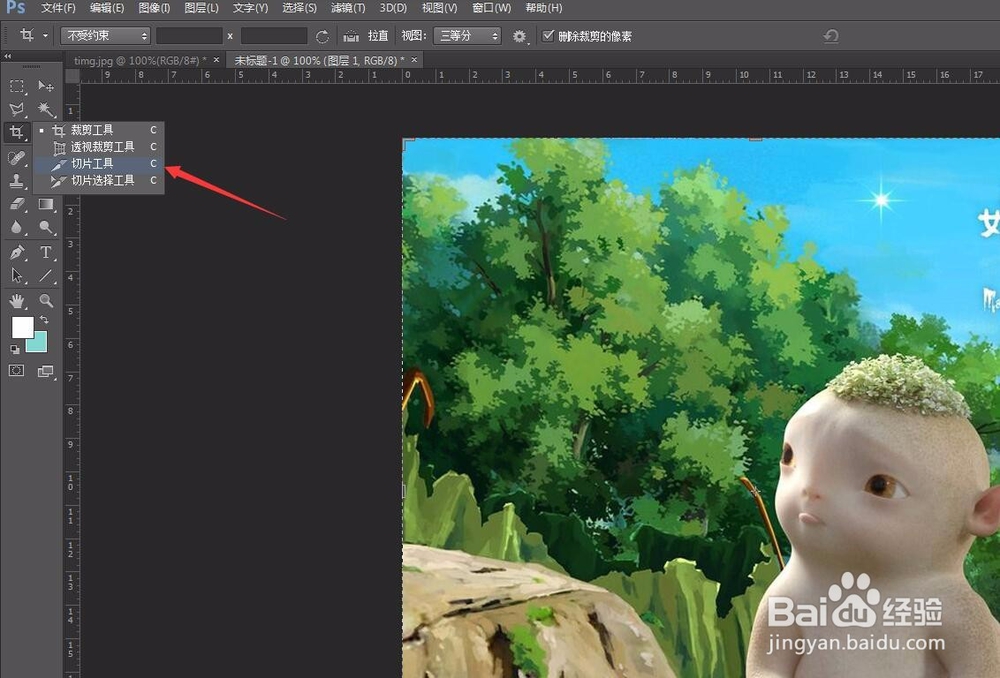The image size is (1000, 678).
Task: Click the 拉直 straighten button
Action: 370,35
